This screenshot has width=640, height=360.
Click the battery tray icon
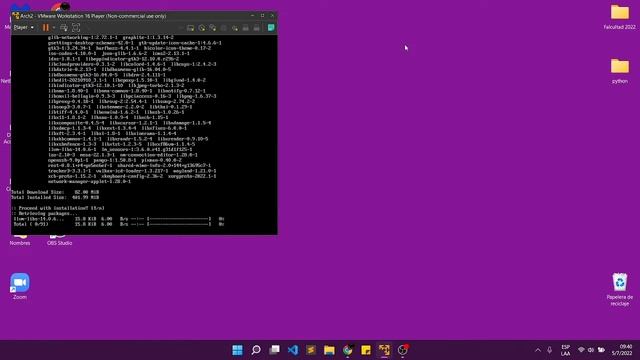(601, 350)
